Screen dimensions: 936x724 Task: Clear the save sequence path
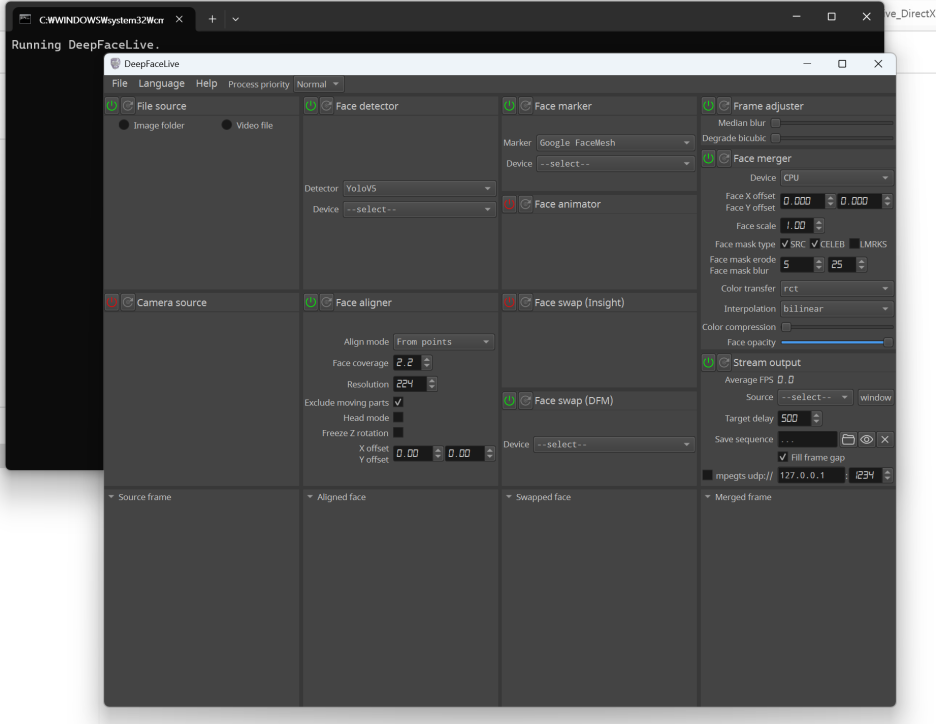pos(885,439)
